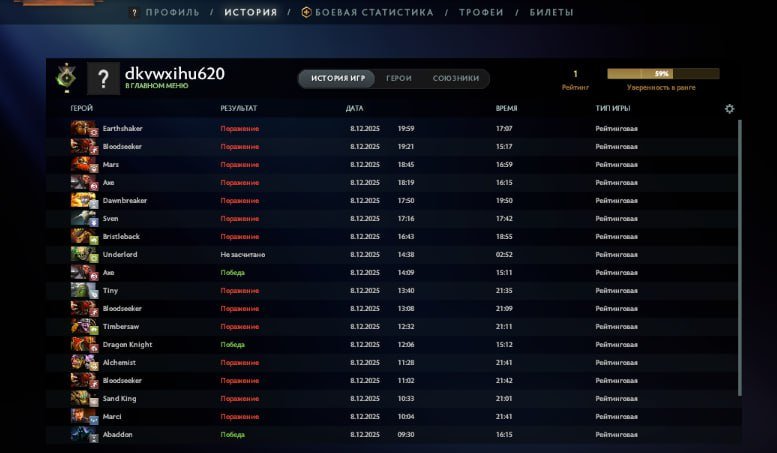Image resolution: width=777 pixels, height=453 pixels.
Task: Select the Alchemist hero portrait
Action: pyautogui.click(x=84, y=362)
